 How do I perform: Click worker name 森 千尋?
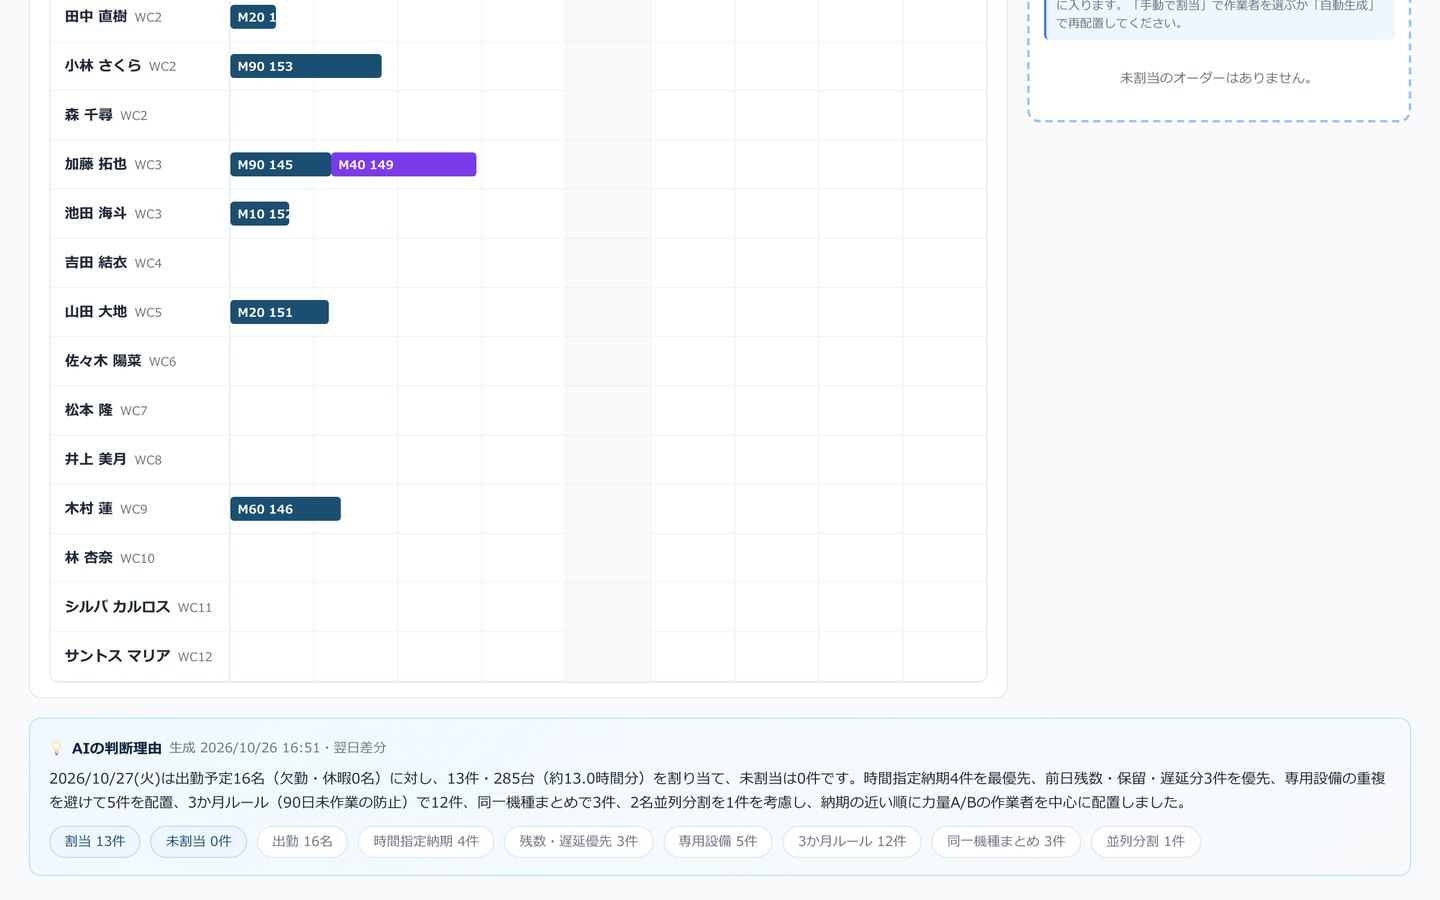pos(89,115)
